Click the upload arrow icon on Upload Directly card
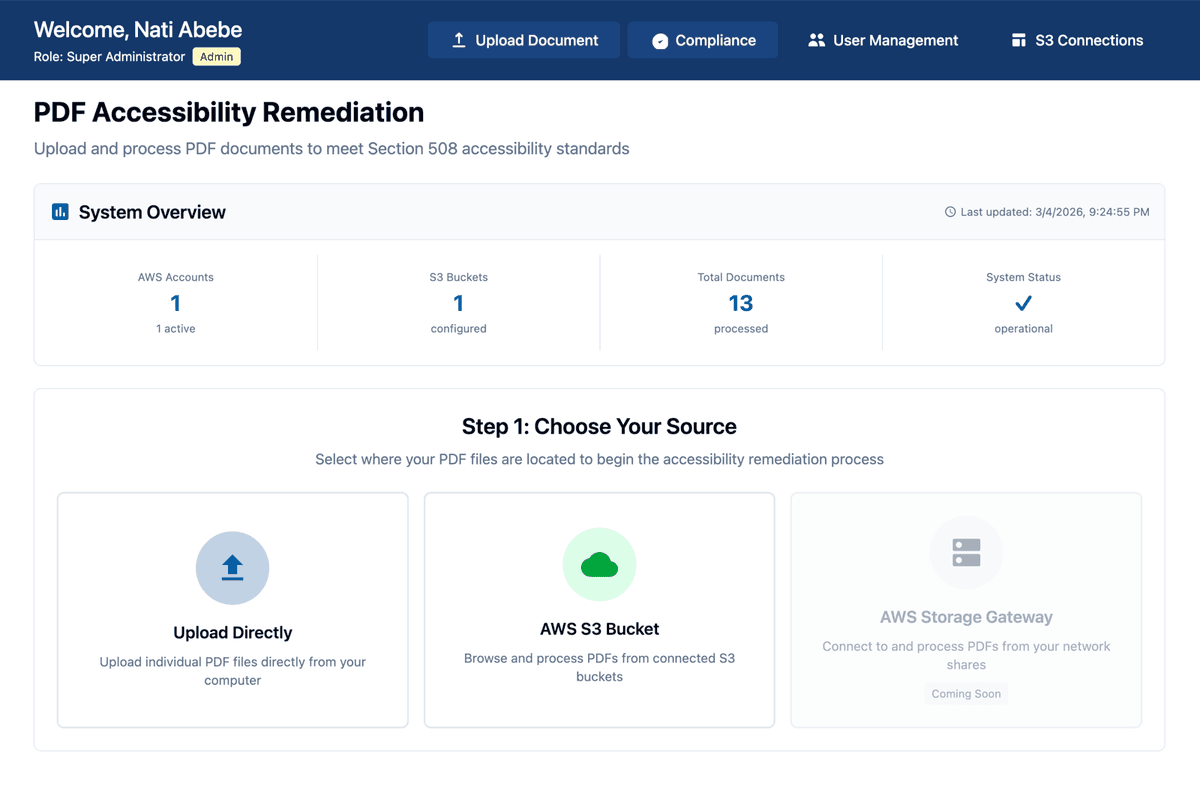Viewport: 1200px width, 800px height. coord(232,567)
